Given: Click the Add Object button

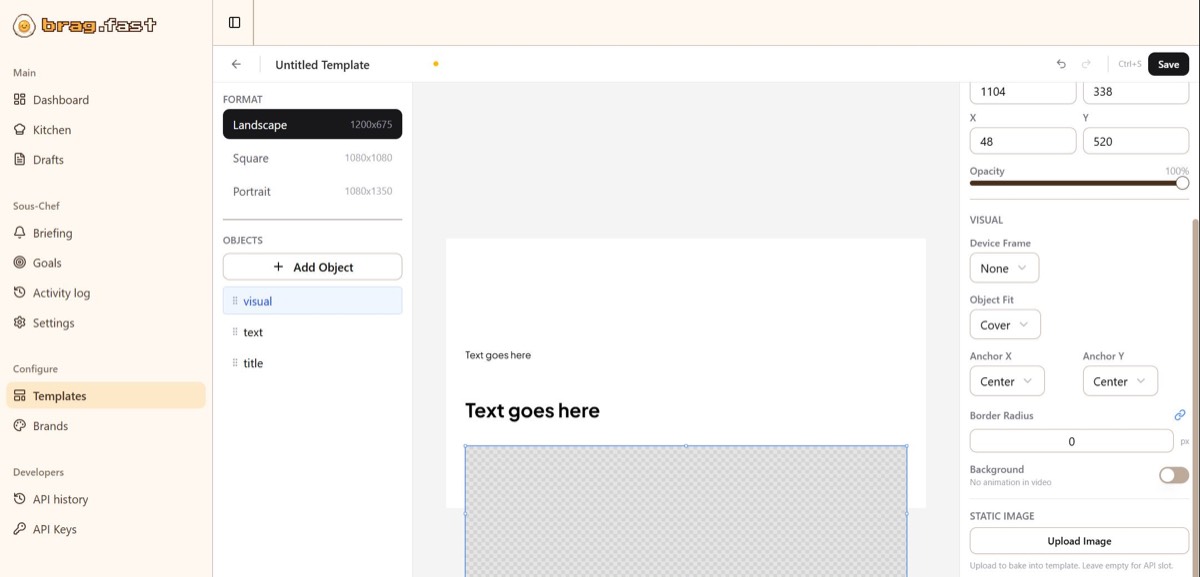Looking at the screenshot, I should [x=312, y=267].
